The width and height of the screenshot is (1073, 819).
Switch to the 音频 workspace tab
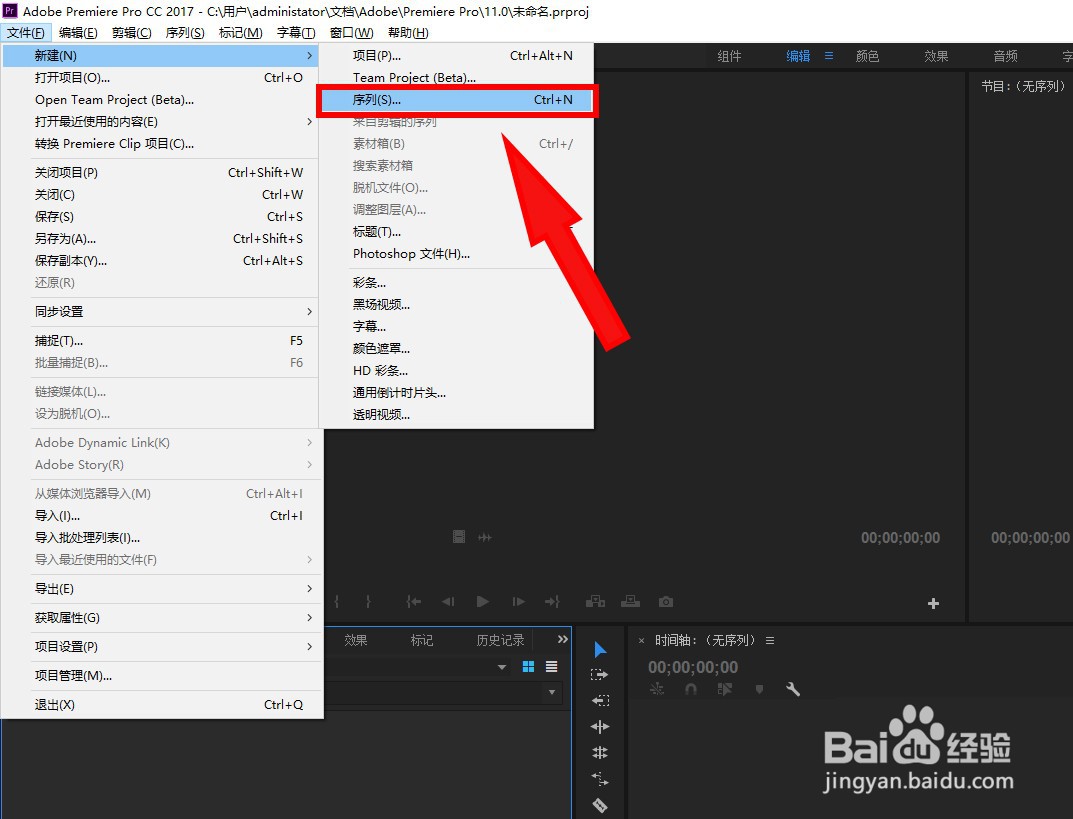point(1005,56)
